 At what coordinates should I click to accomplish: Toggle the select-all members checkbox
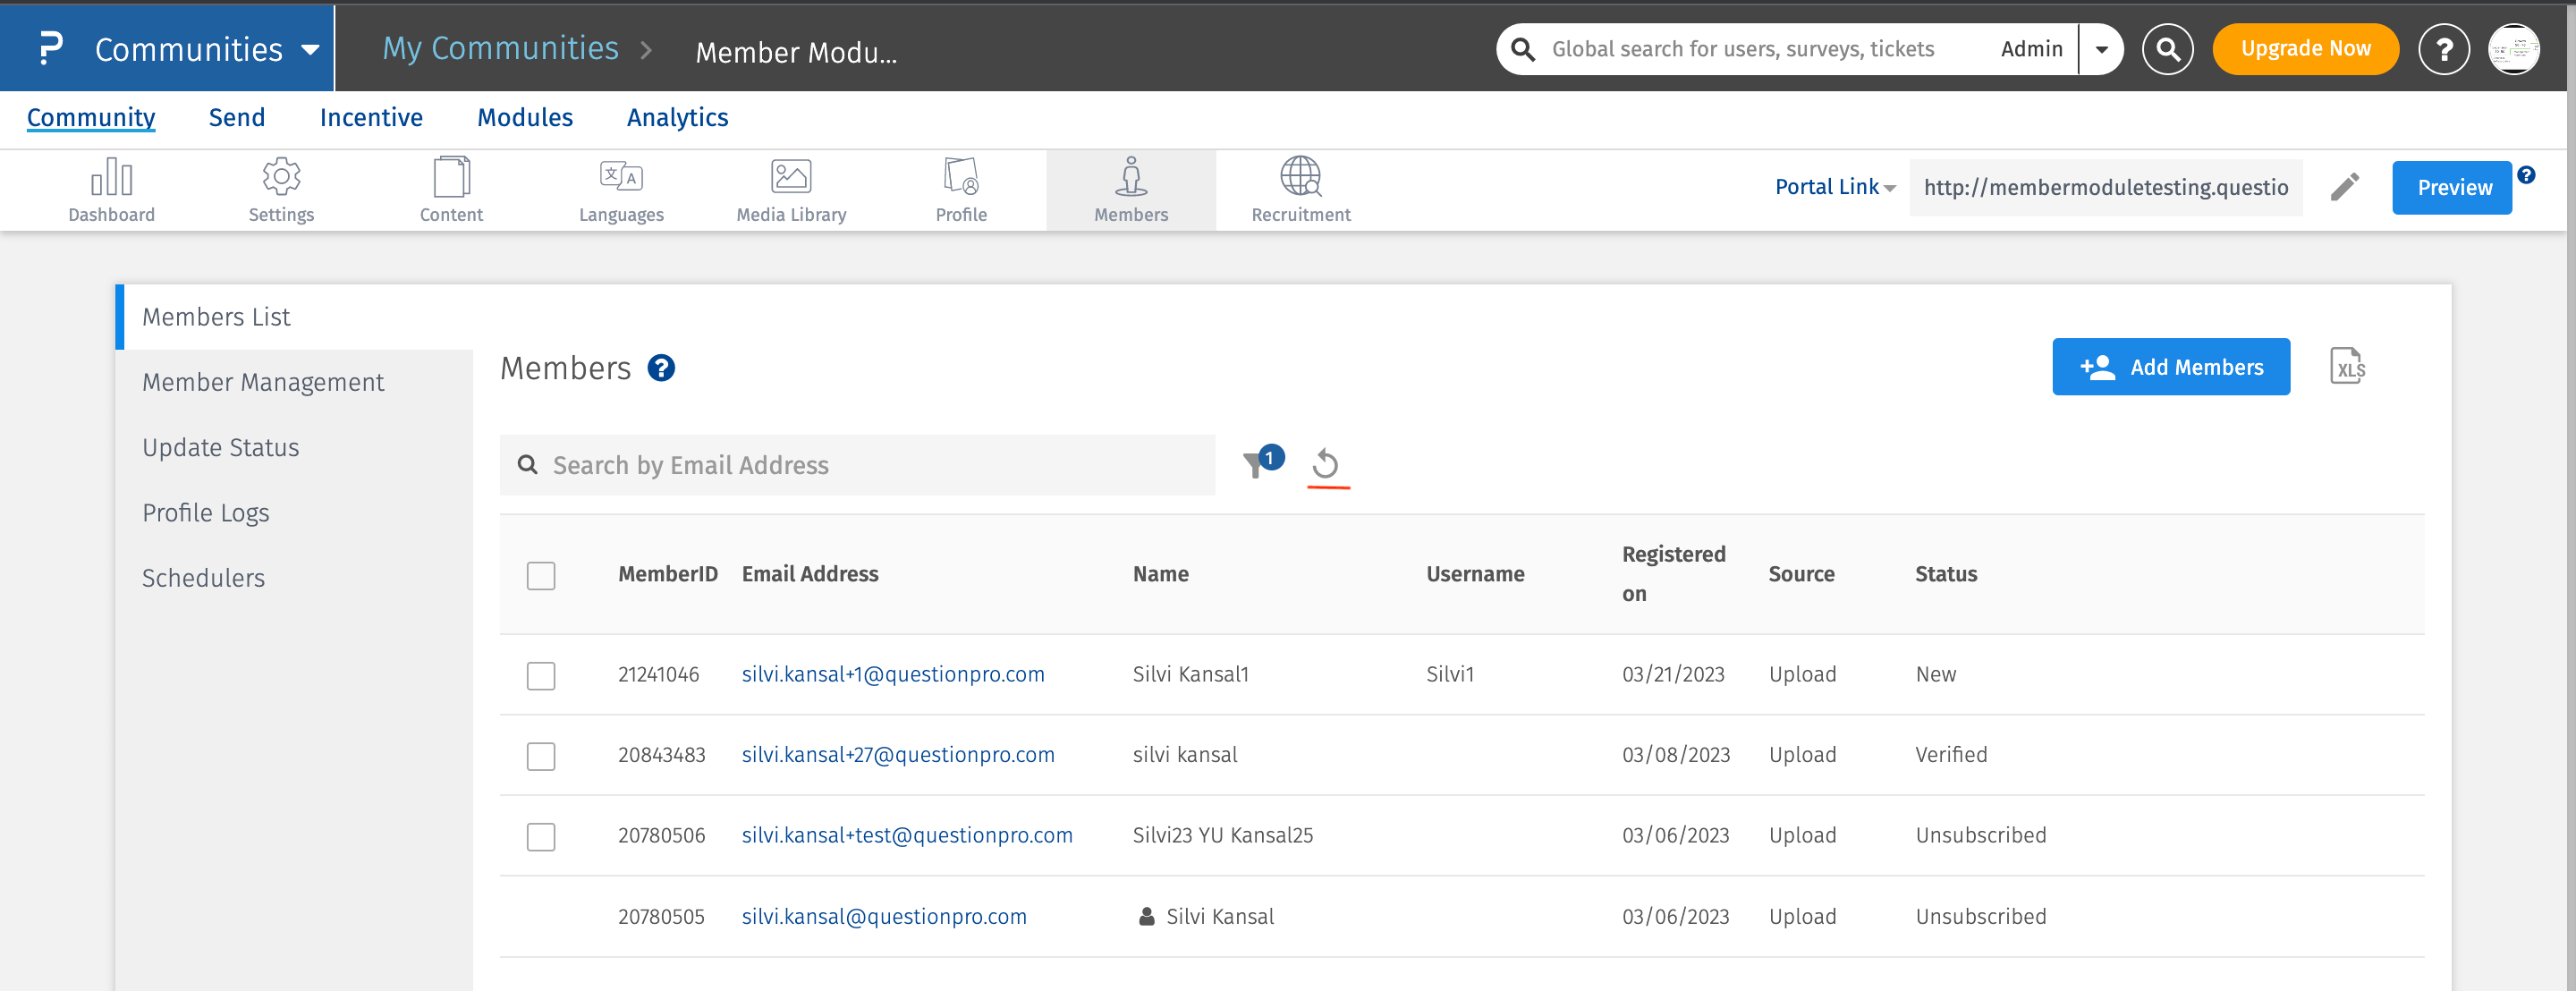point(541,576)
